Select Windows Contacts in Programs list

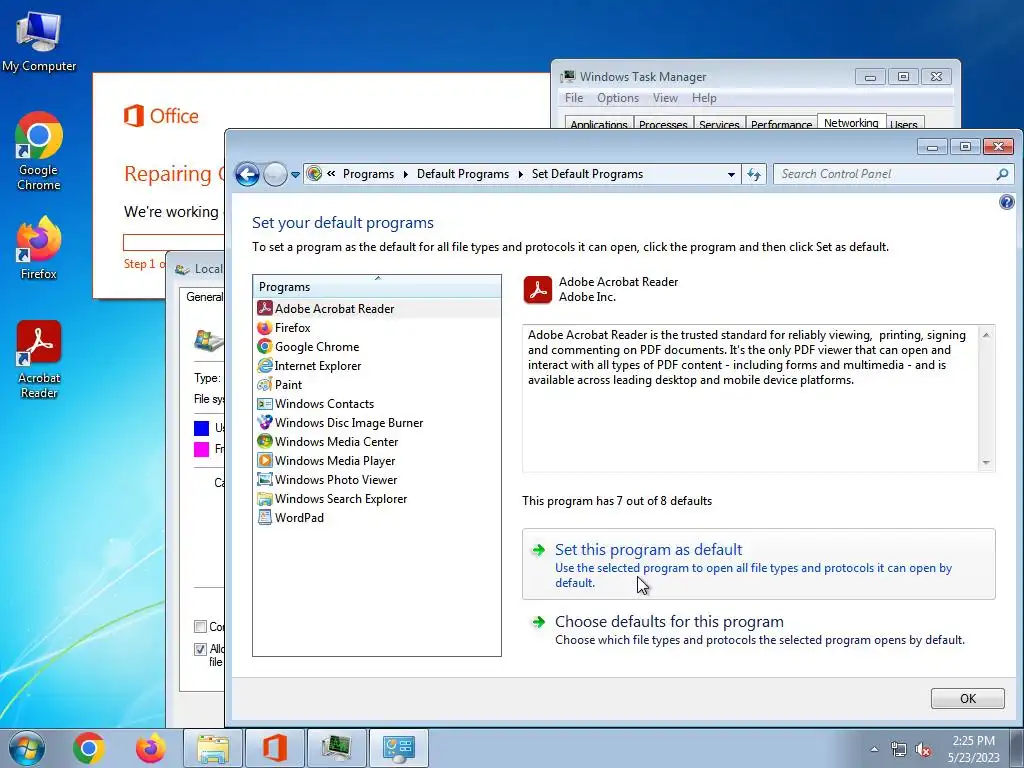click(377, 403)
